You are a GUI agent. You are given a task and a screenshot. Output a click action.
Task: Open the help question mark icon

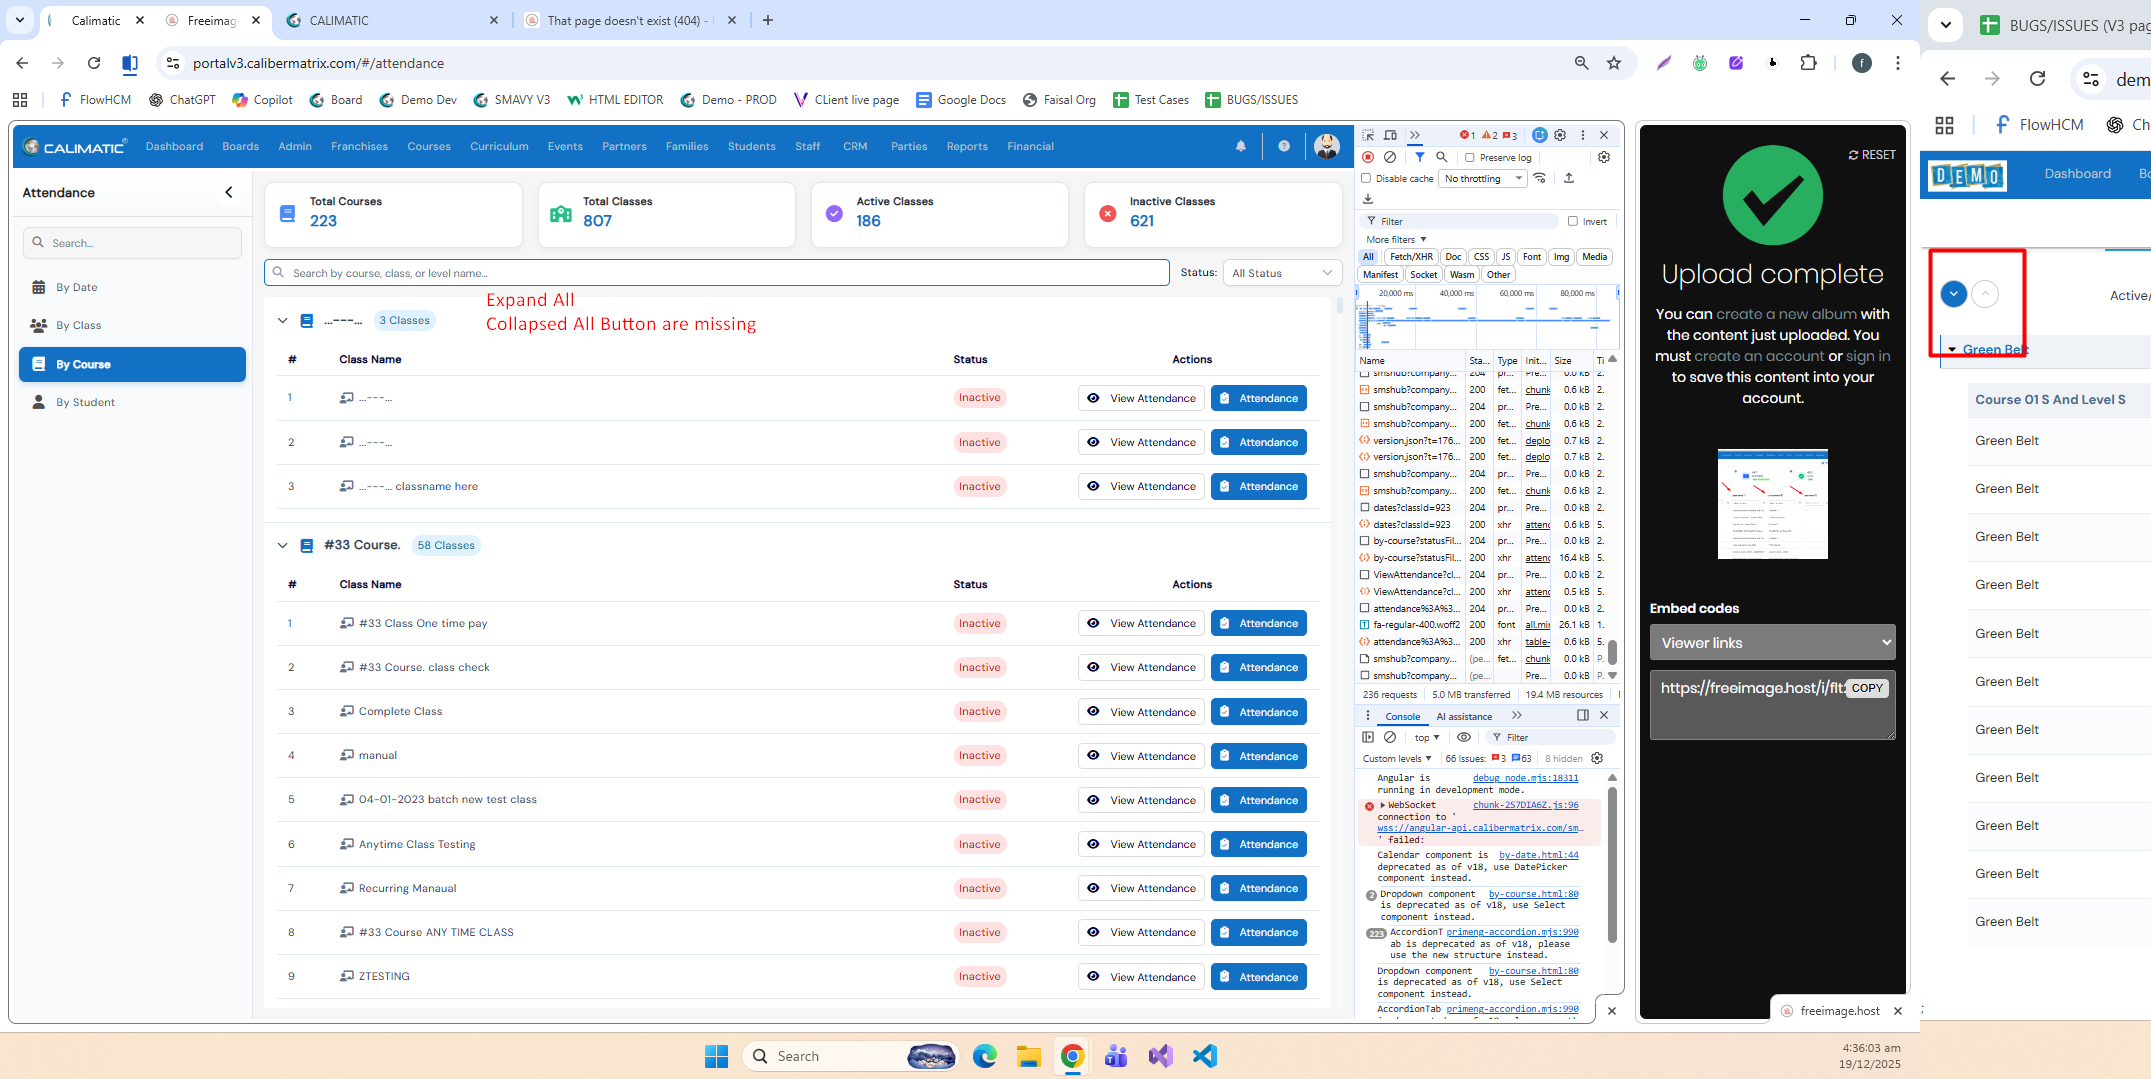pyautogui.click(x=1284, y=146)
